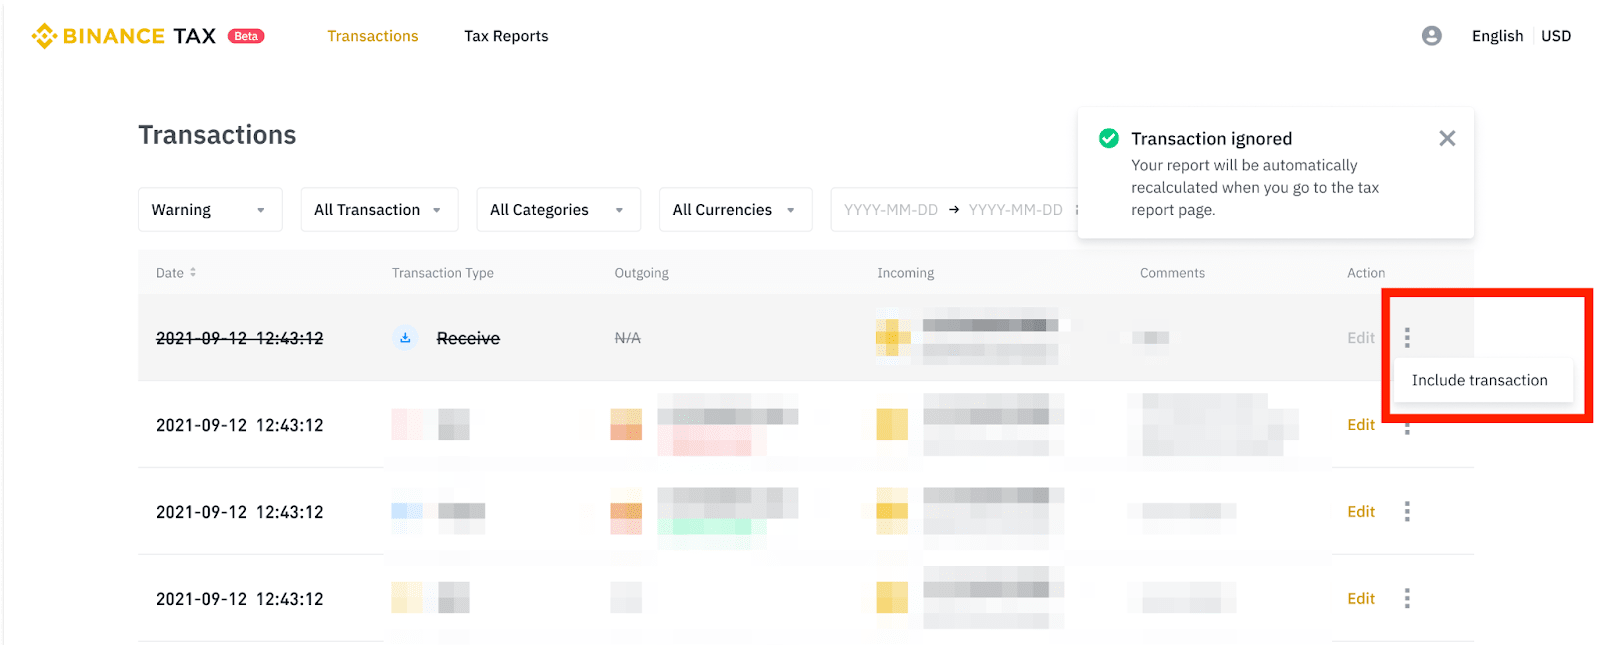1600x645 pixels.
Task: Click the struck-through 2021-09-12 12:43:12 date
Action: (240, 338)
